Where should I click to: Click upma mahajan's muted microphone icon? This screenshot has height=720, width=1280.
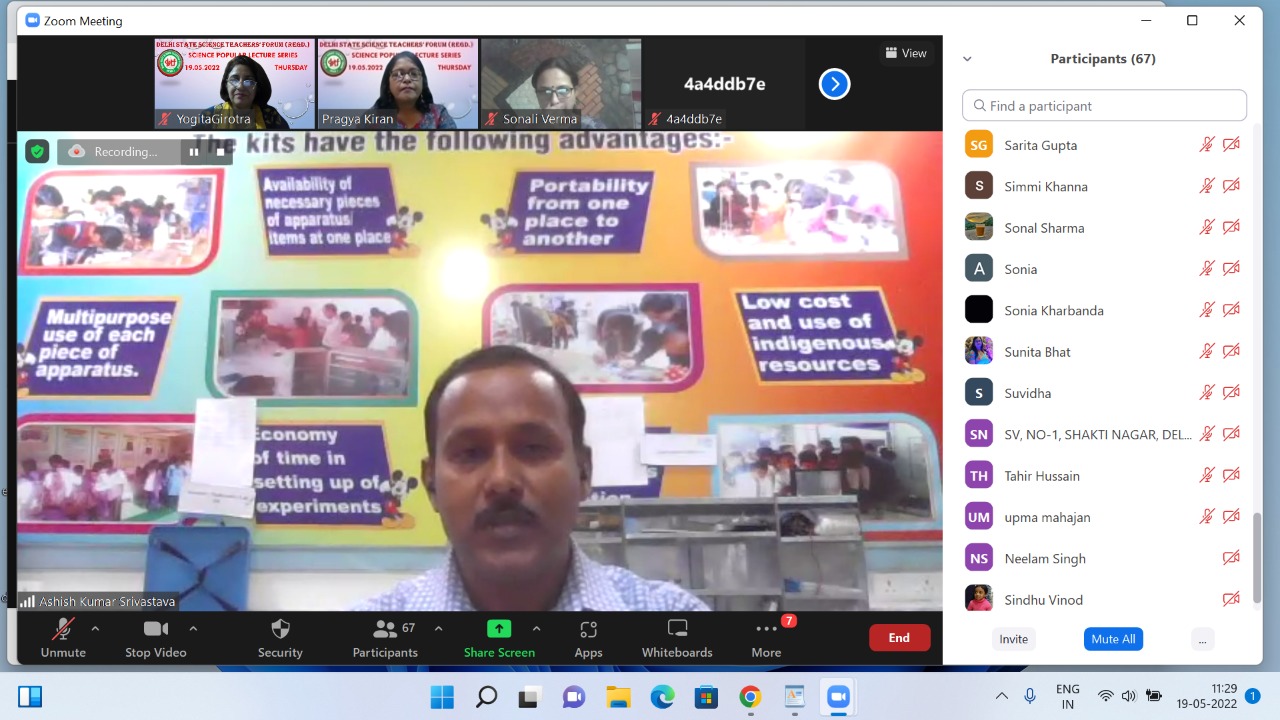(x=1207, y=516)
